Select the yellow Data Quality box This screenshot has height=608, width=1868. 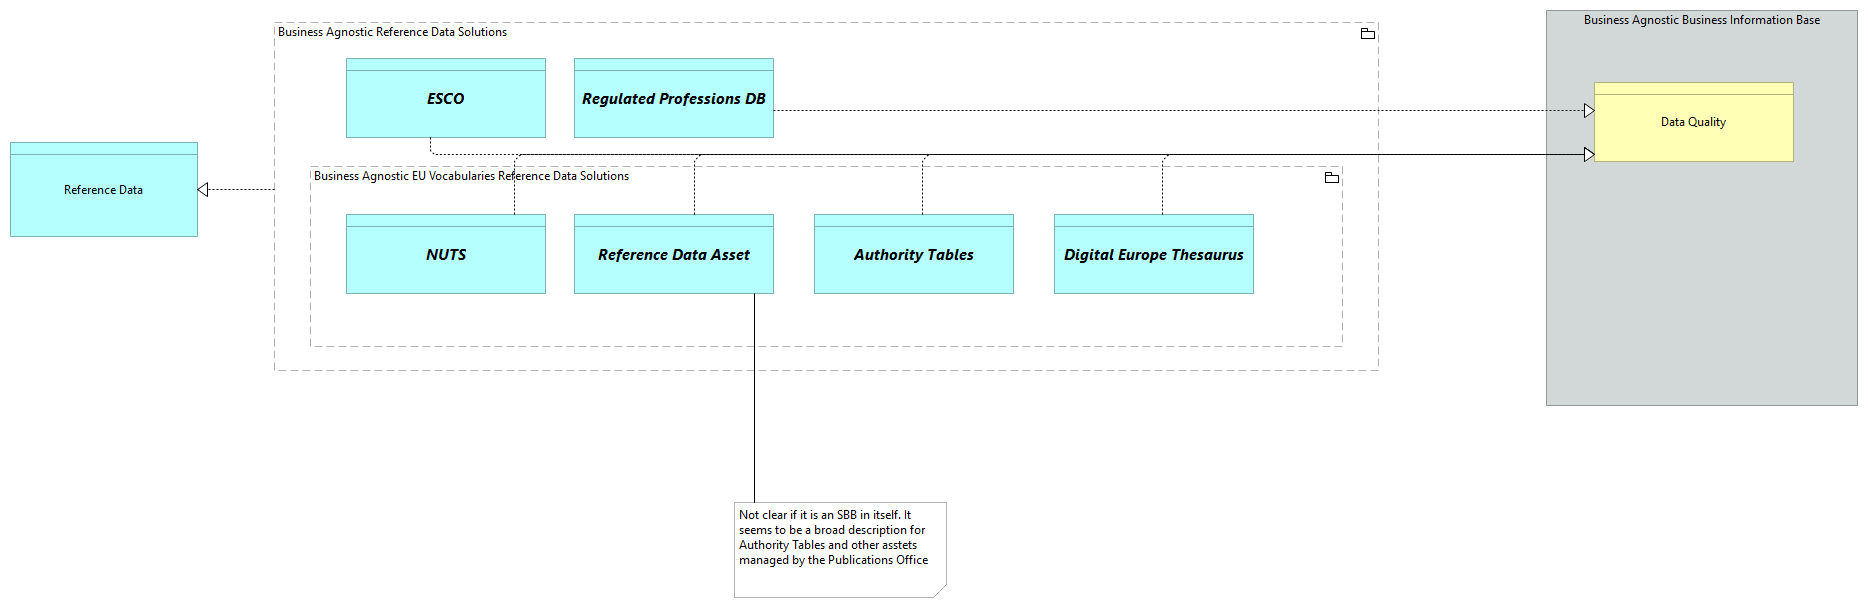(x=1694, y=122)
